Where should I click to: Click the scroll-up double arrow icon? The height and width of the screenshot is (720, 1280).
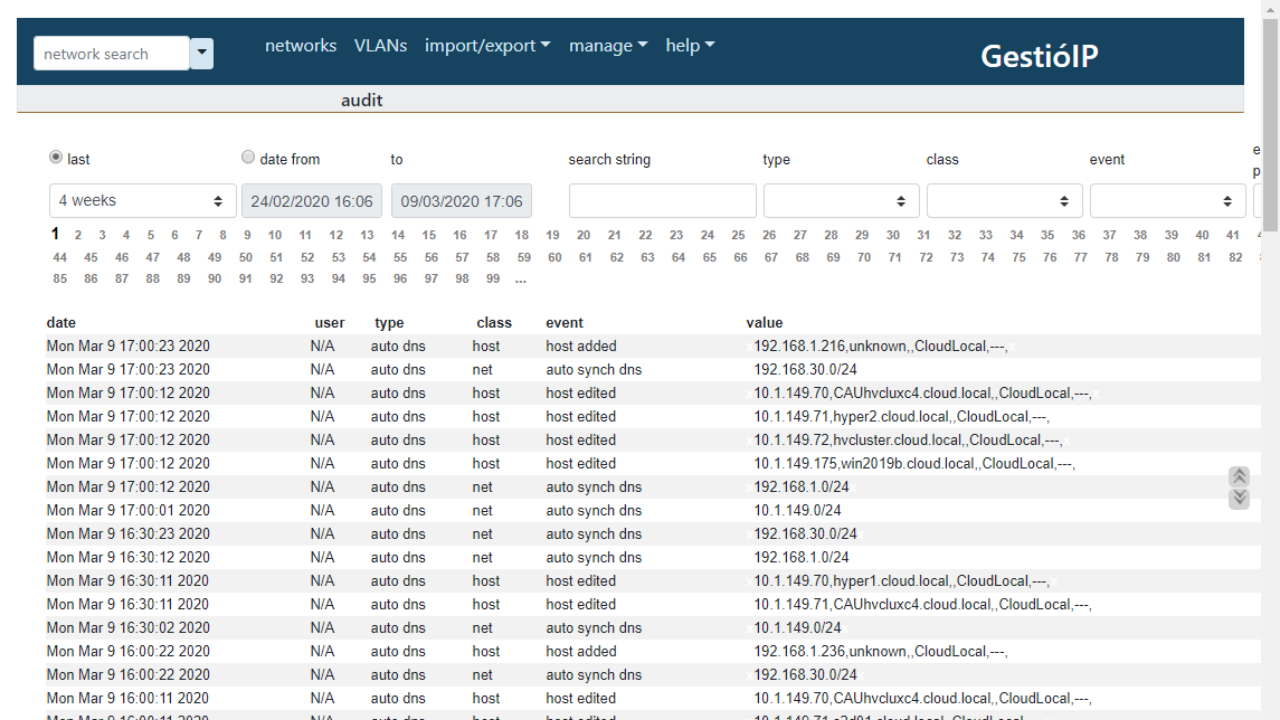(x=1239, y=477)
